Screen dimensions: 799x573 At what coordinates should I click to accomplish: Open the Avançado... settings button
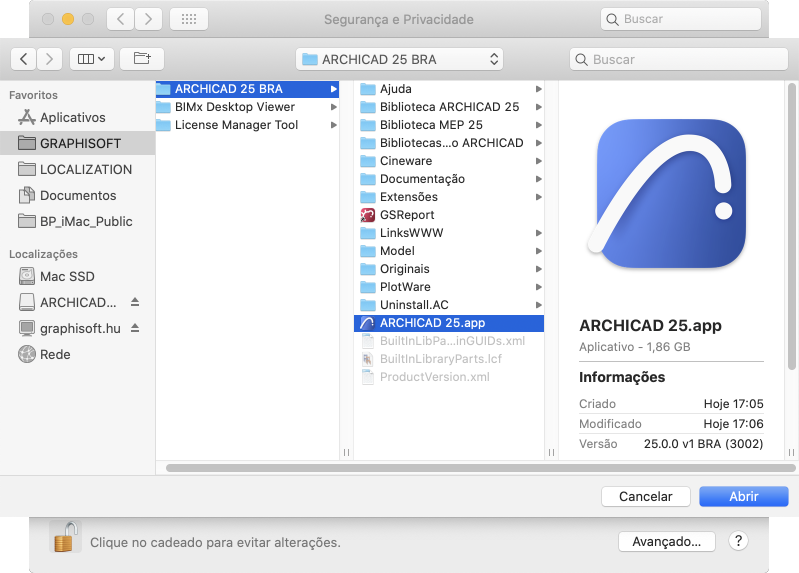coord(667,541)
